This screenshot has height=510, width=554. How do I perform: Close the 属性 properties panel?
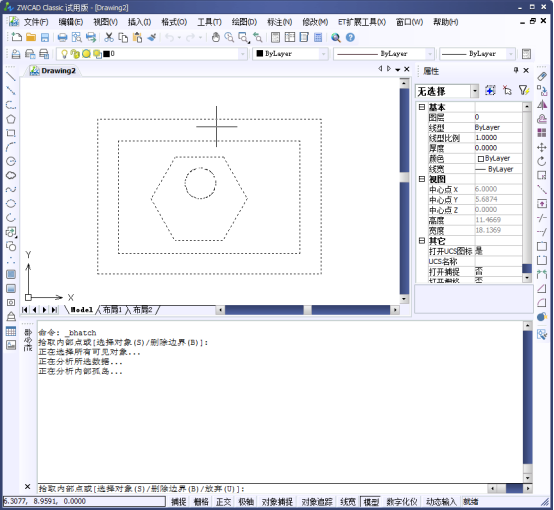pyautogui.click(x=526, y=70)
